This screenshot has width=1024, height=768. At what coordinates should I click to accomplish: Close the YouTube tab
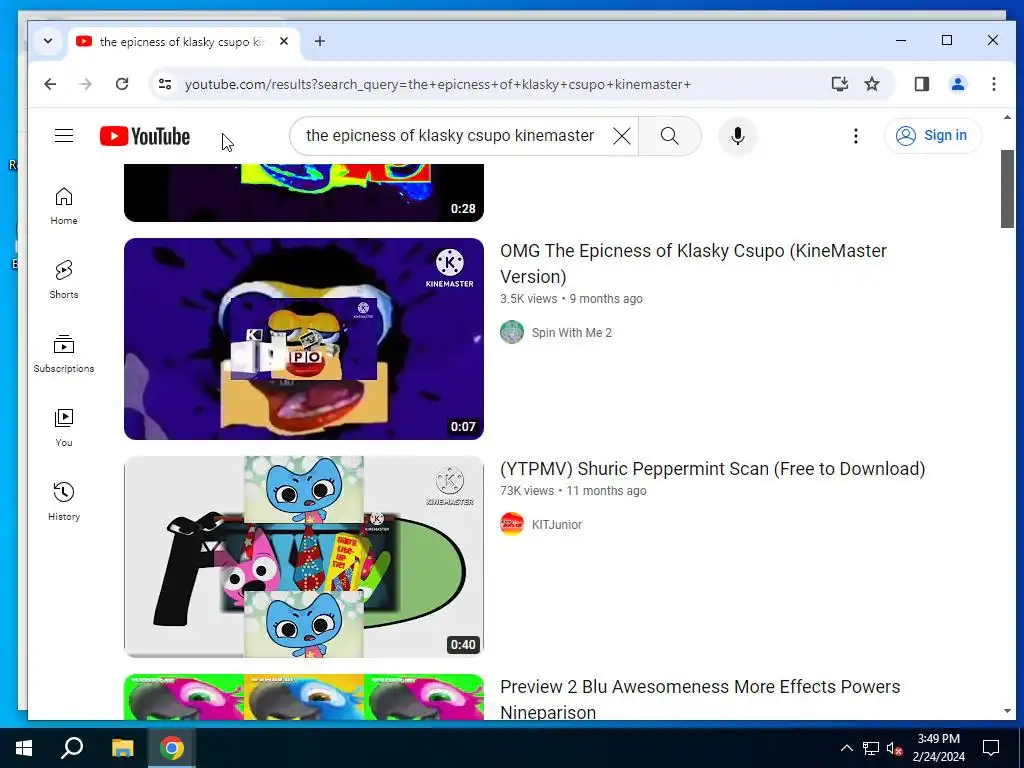[x=283, y=41]
